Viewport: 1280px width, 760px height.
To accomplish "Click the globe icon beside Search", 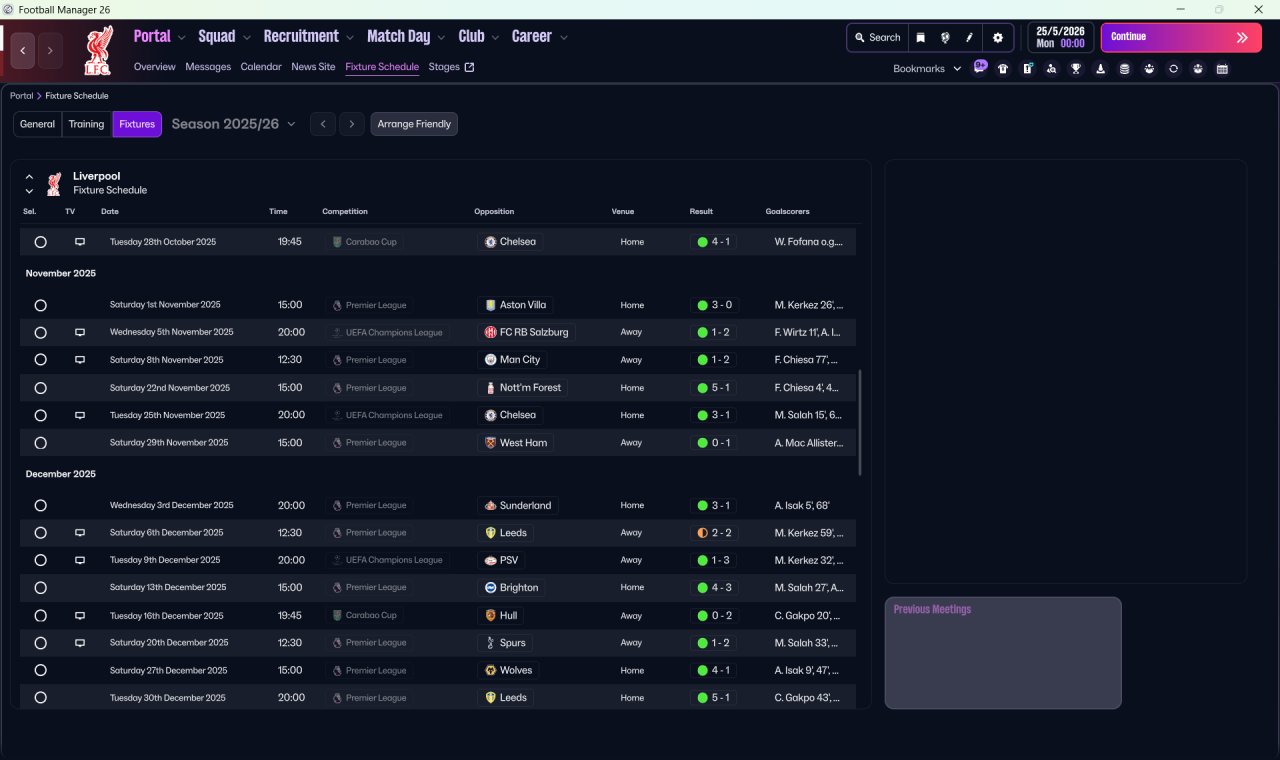I will (x=945, y=38).
